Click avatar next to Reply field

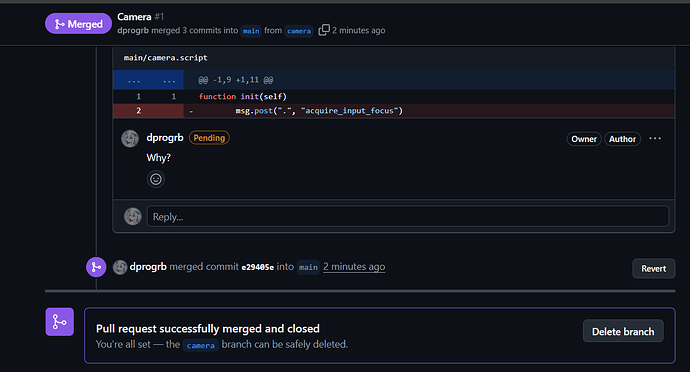(132, 216)
